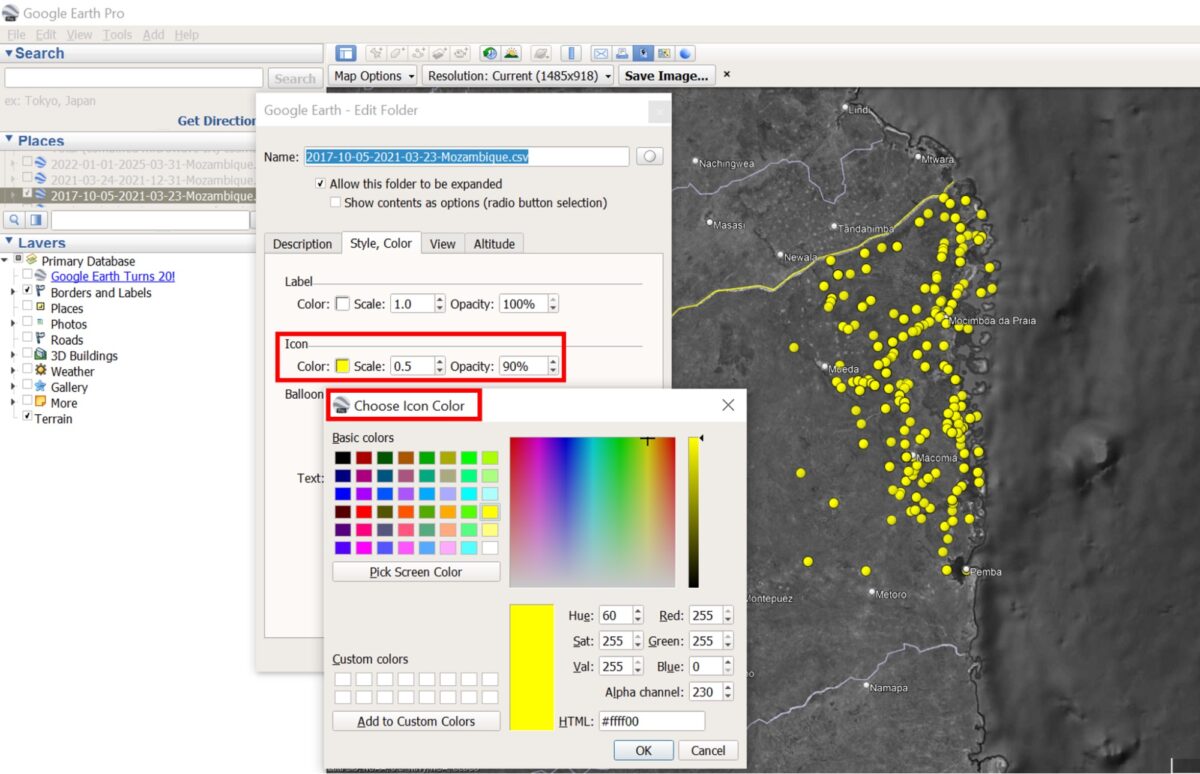Select the ruler tool icon
Screen dimensions: 1200x774
click(x=571, y=54)
